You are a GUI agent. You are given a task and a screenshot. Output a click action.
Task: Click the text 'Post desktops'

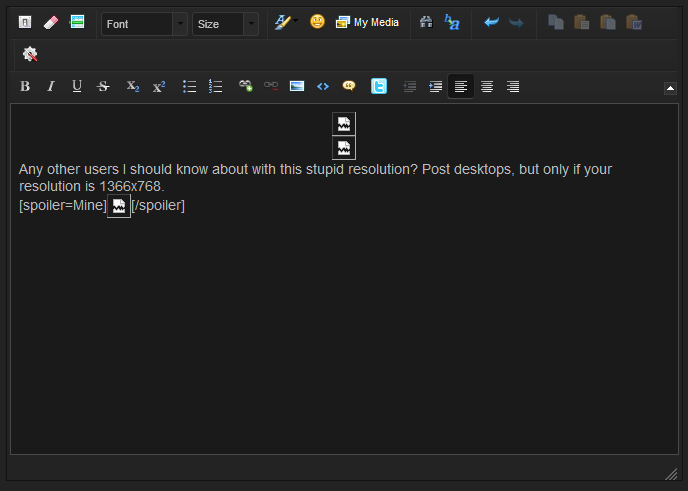click(467, 169)
